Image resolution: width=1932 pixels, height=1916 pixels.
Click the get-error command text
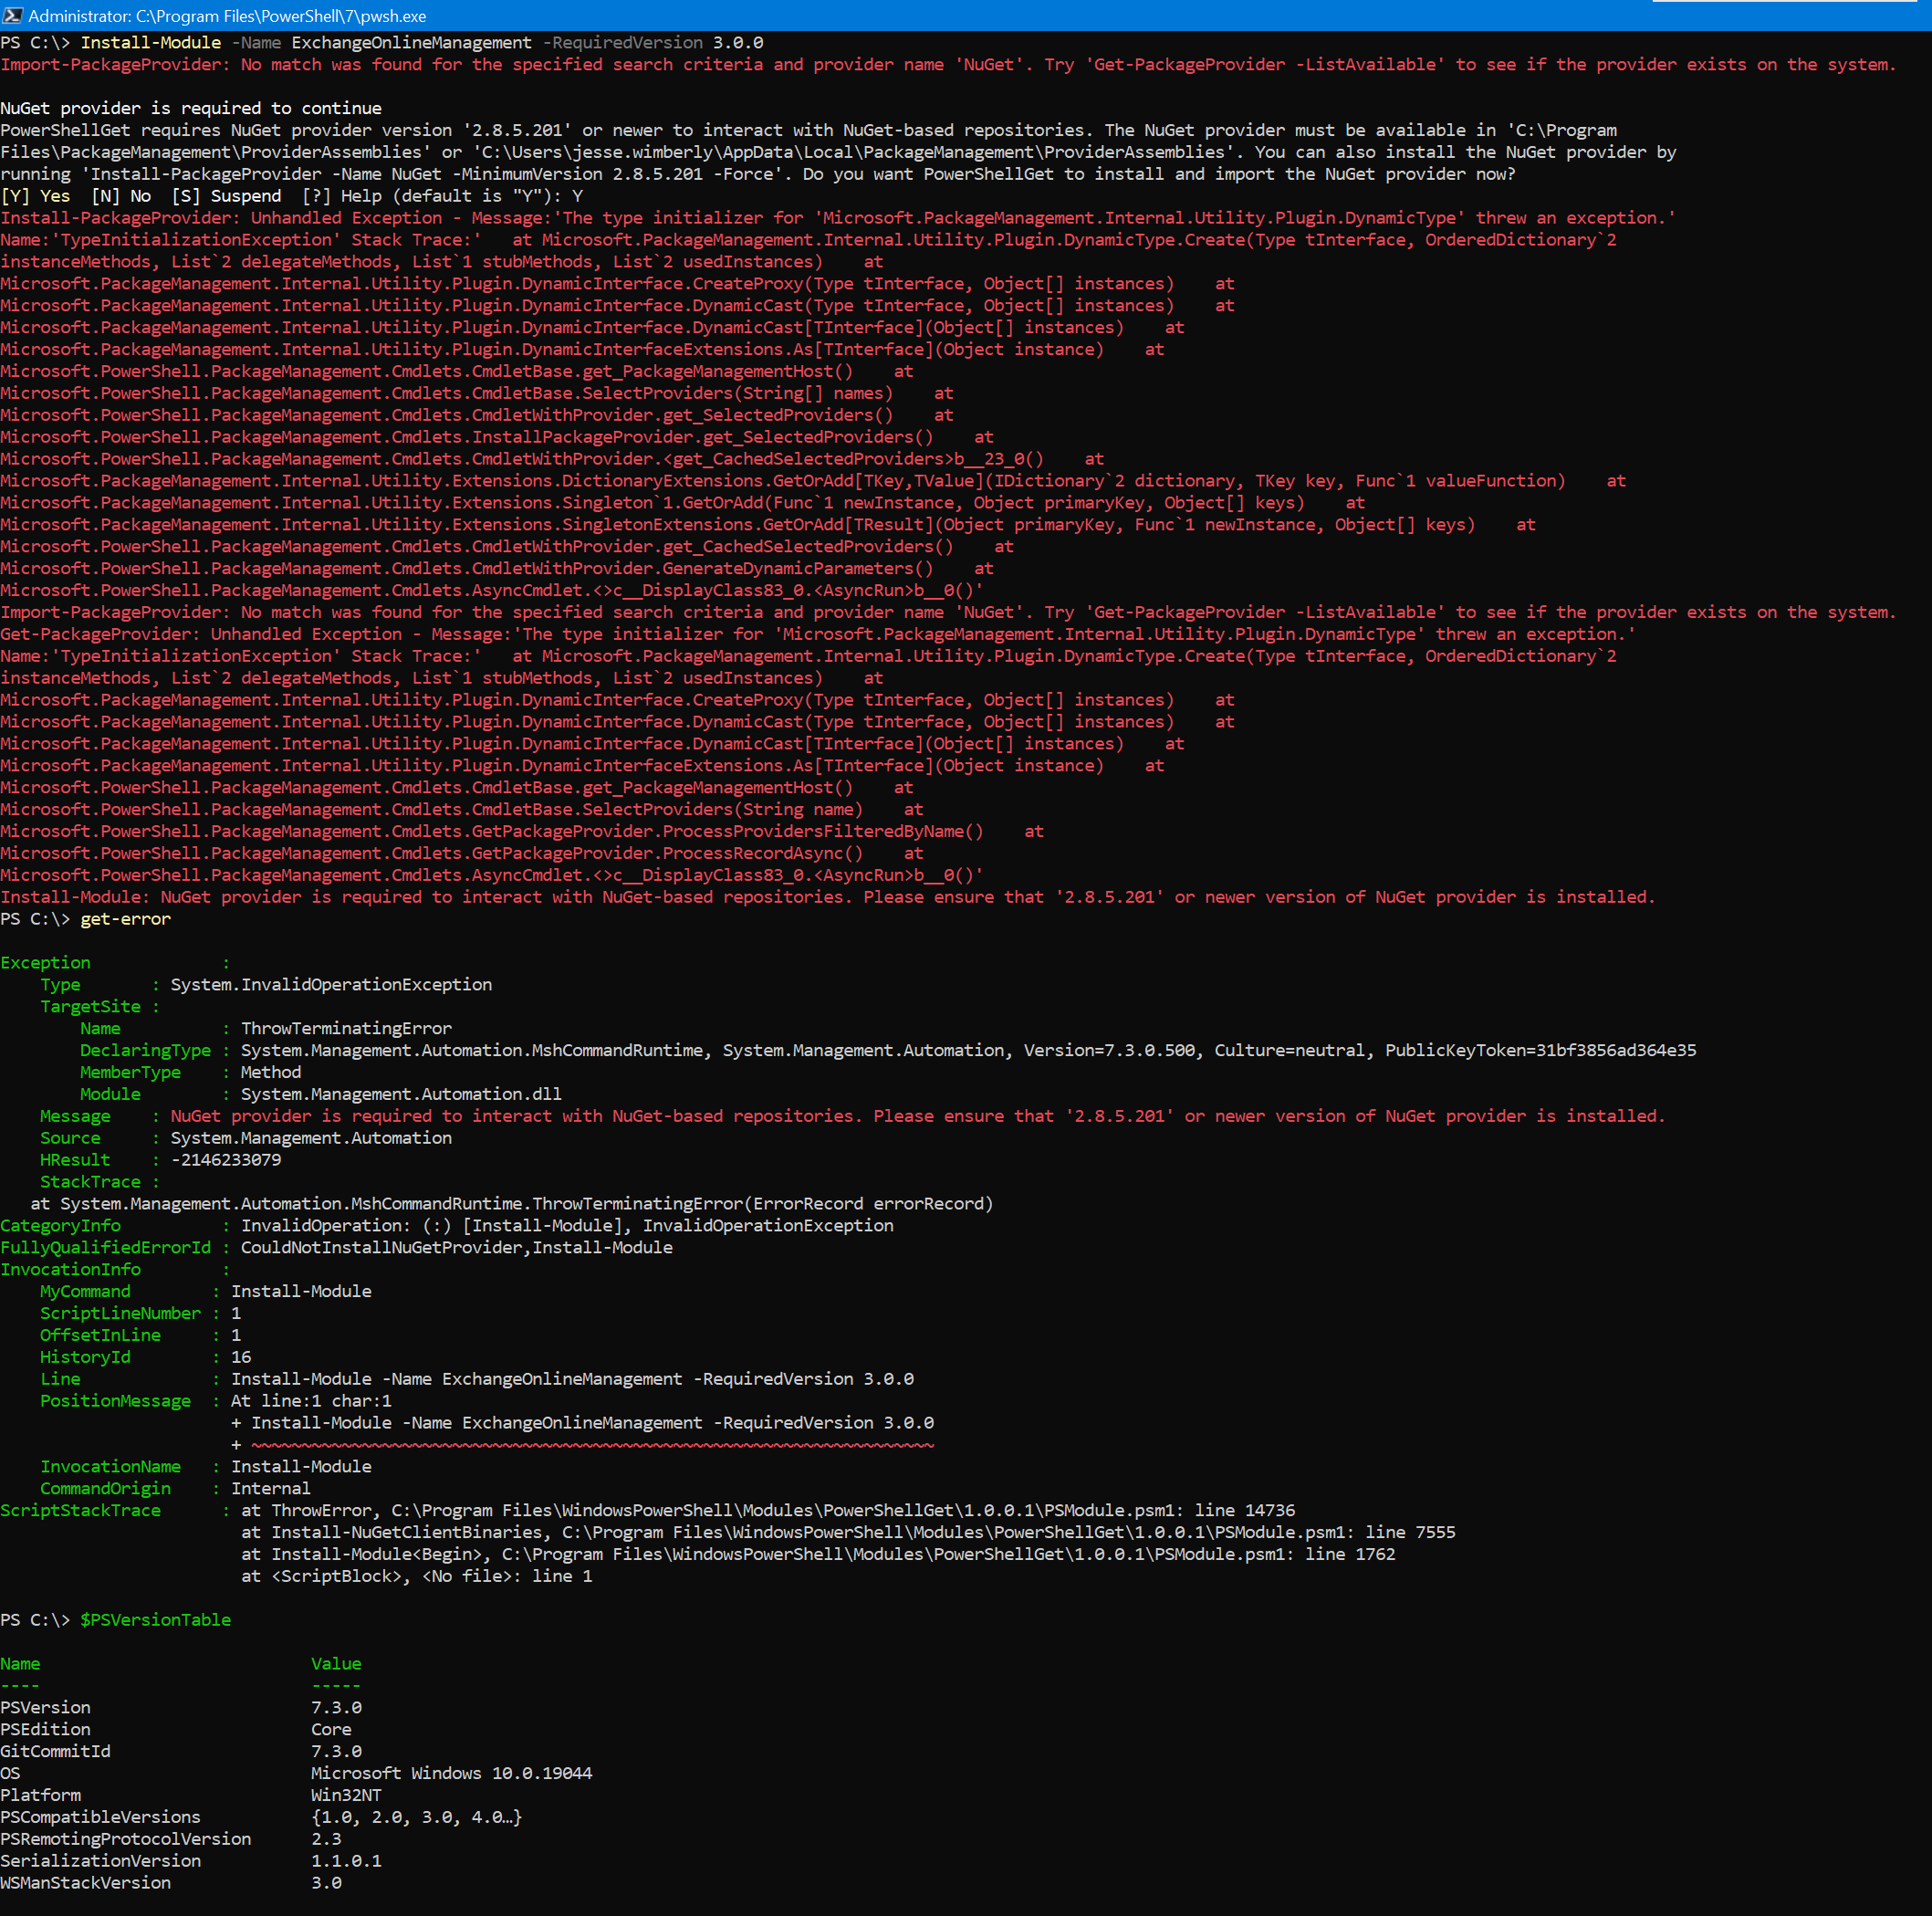click(x=125, y=919)
